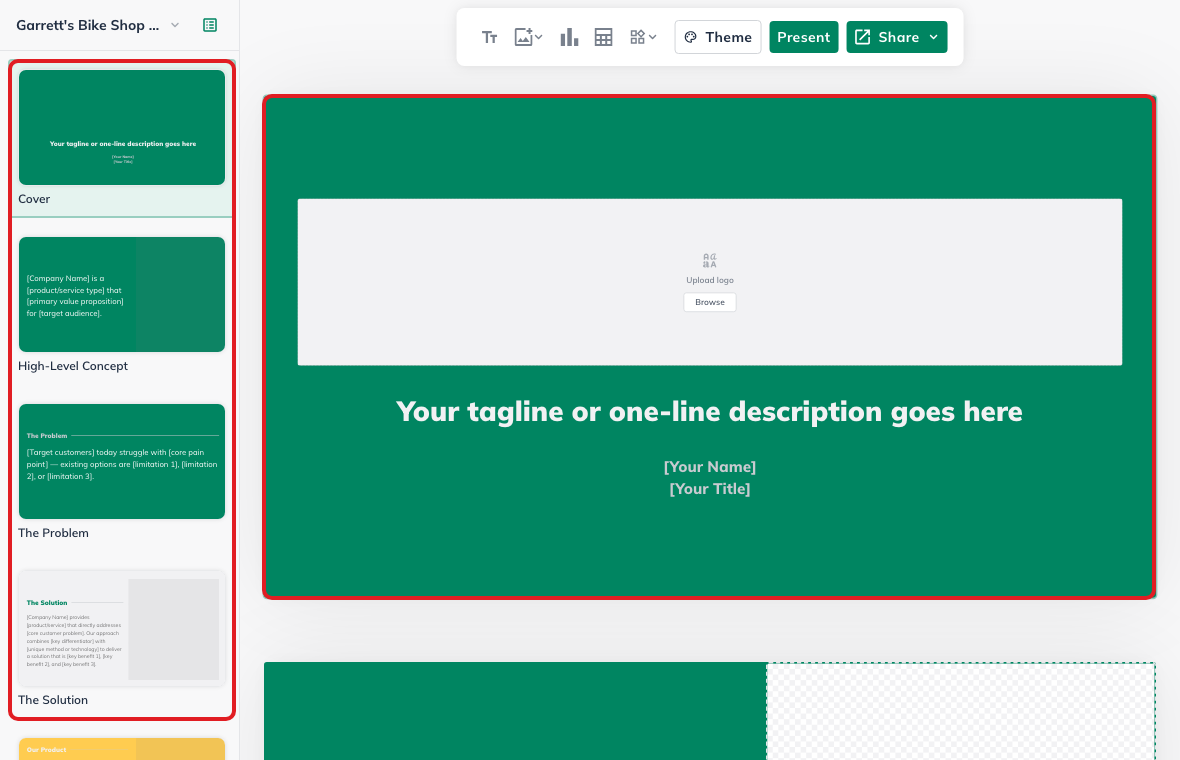
Task: Insert a table from toolbar
Action: coord(604,38)
